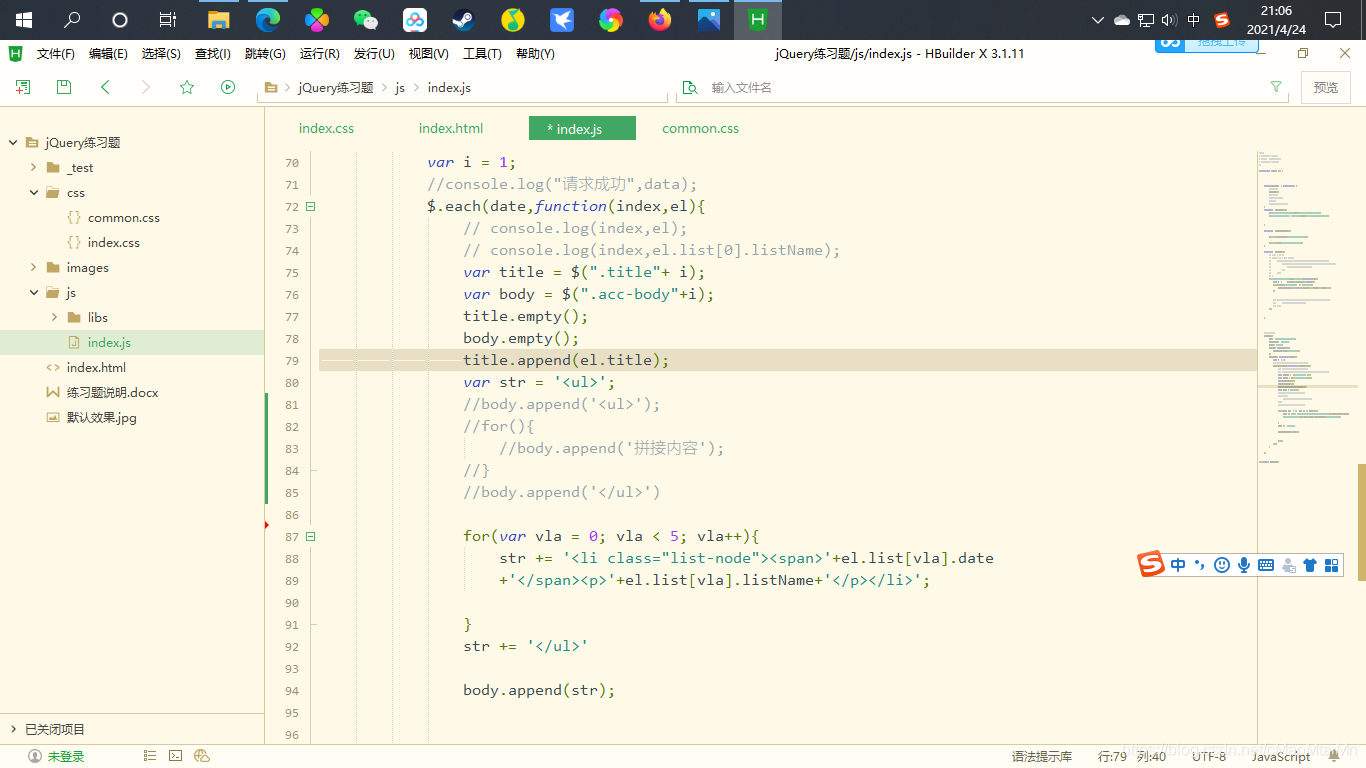Open Firefox from the taskbar
The height and width of the screenshot is (768, 1366).
[x=660, y=20]
